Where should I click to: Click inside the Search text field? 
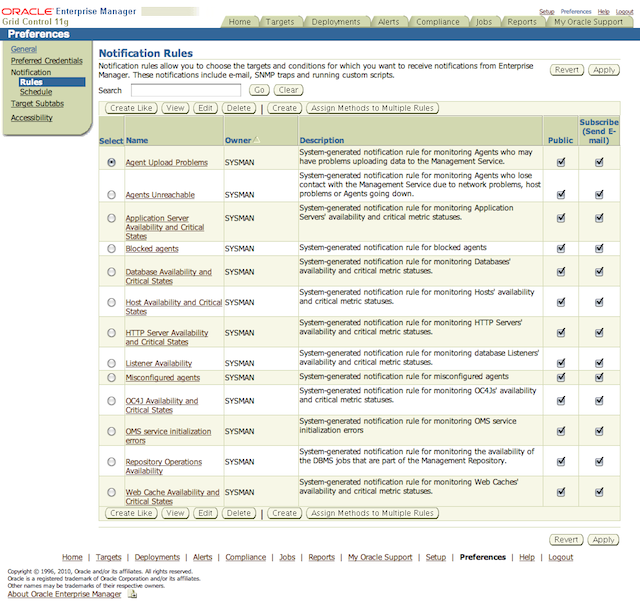(185, 90)
